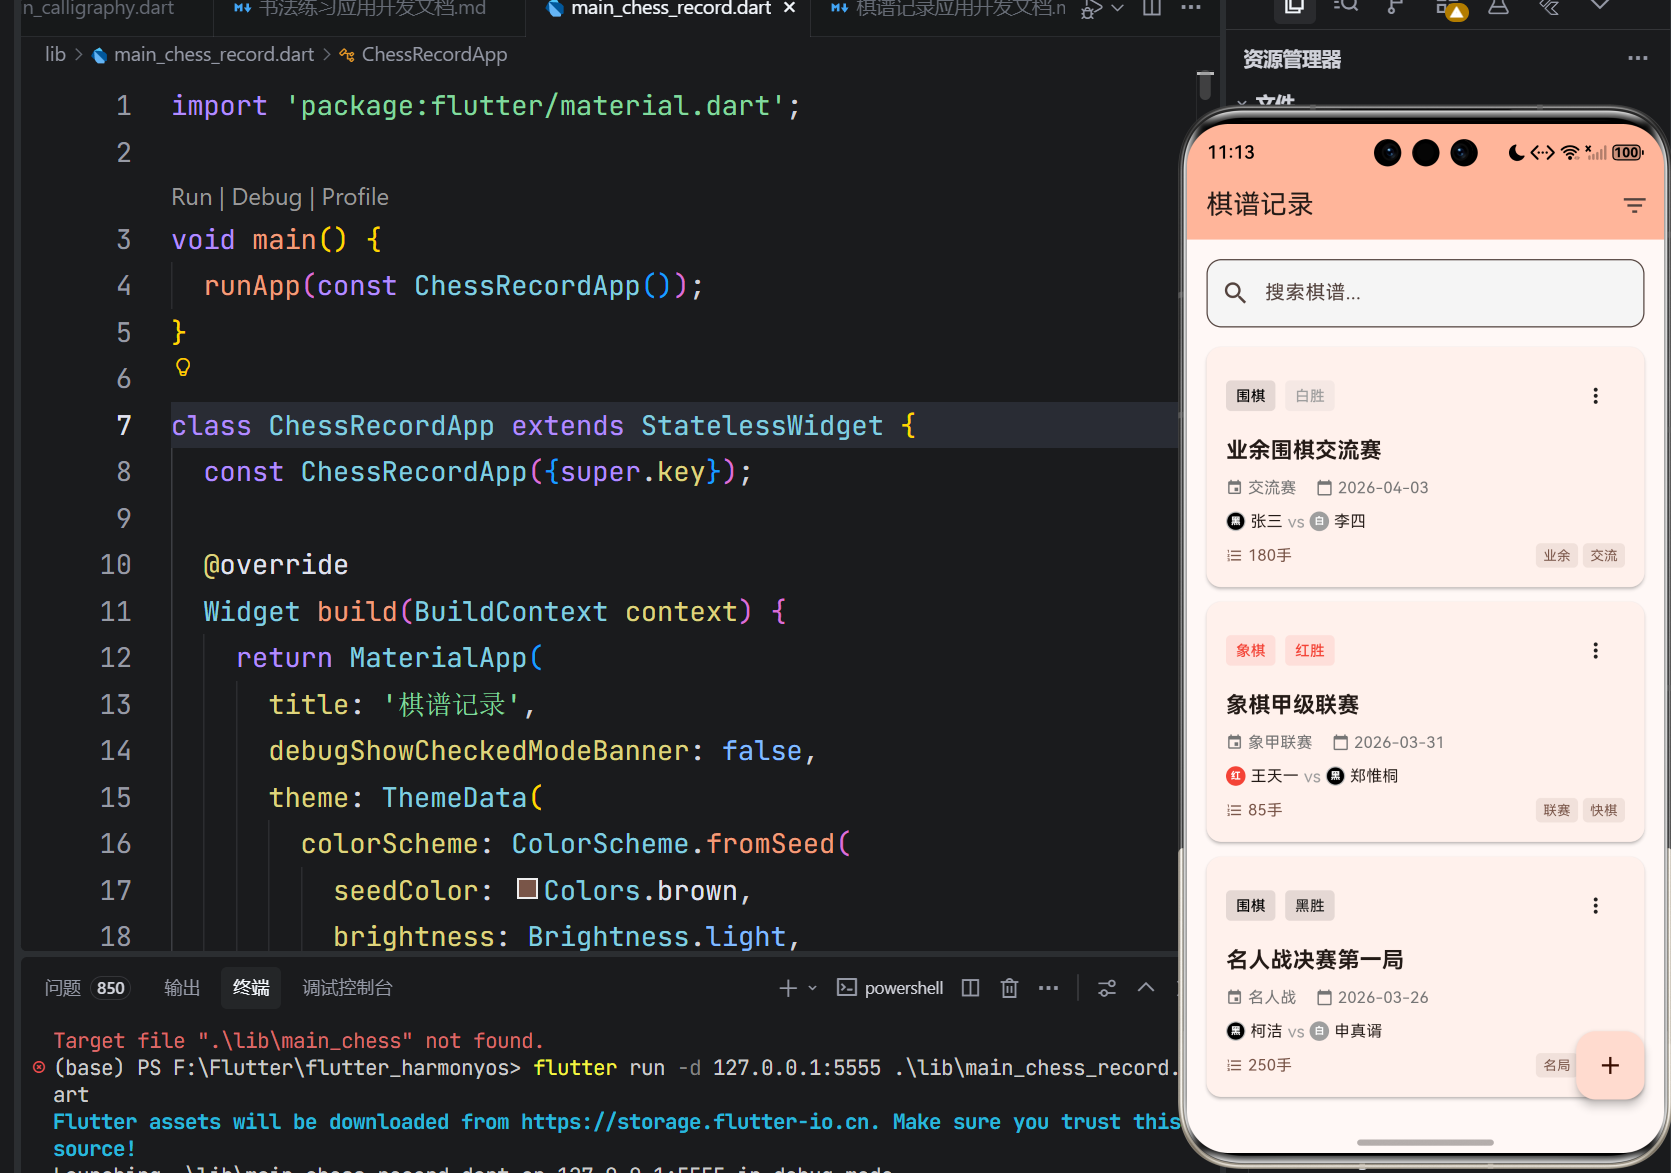Open editor more actions ellipsis
Viewport: 1671px width, 1173px height.
(x=1191, y=8)
